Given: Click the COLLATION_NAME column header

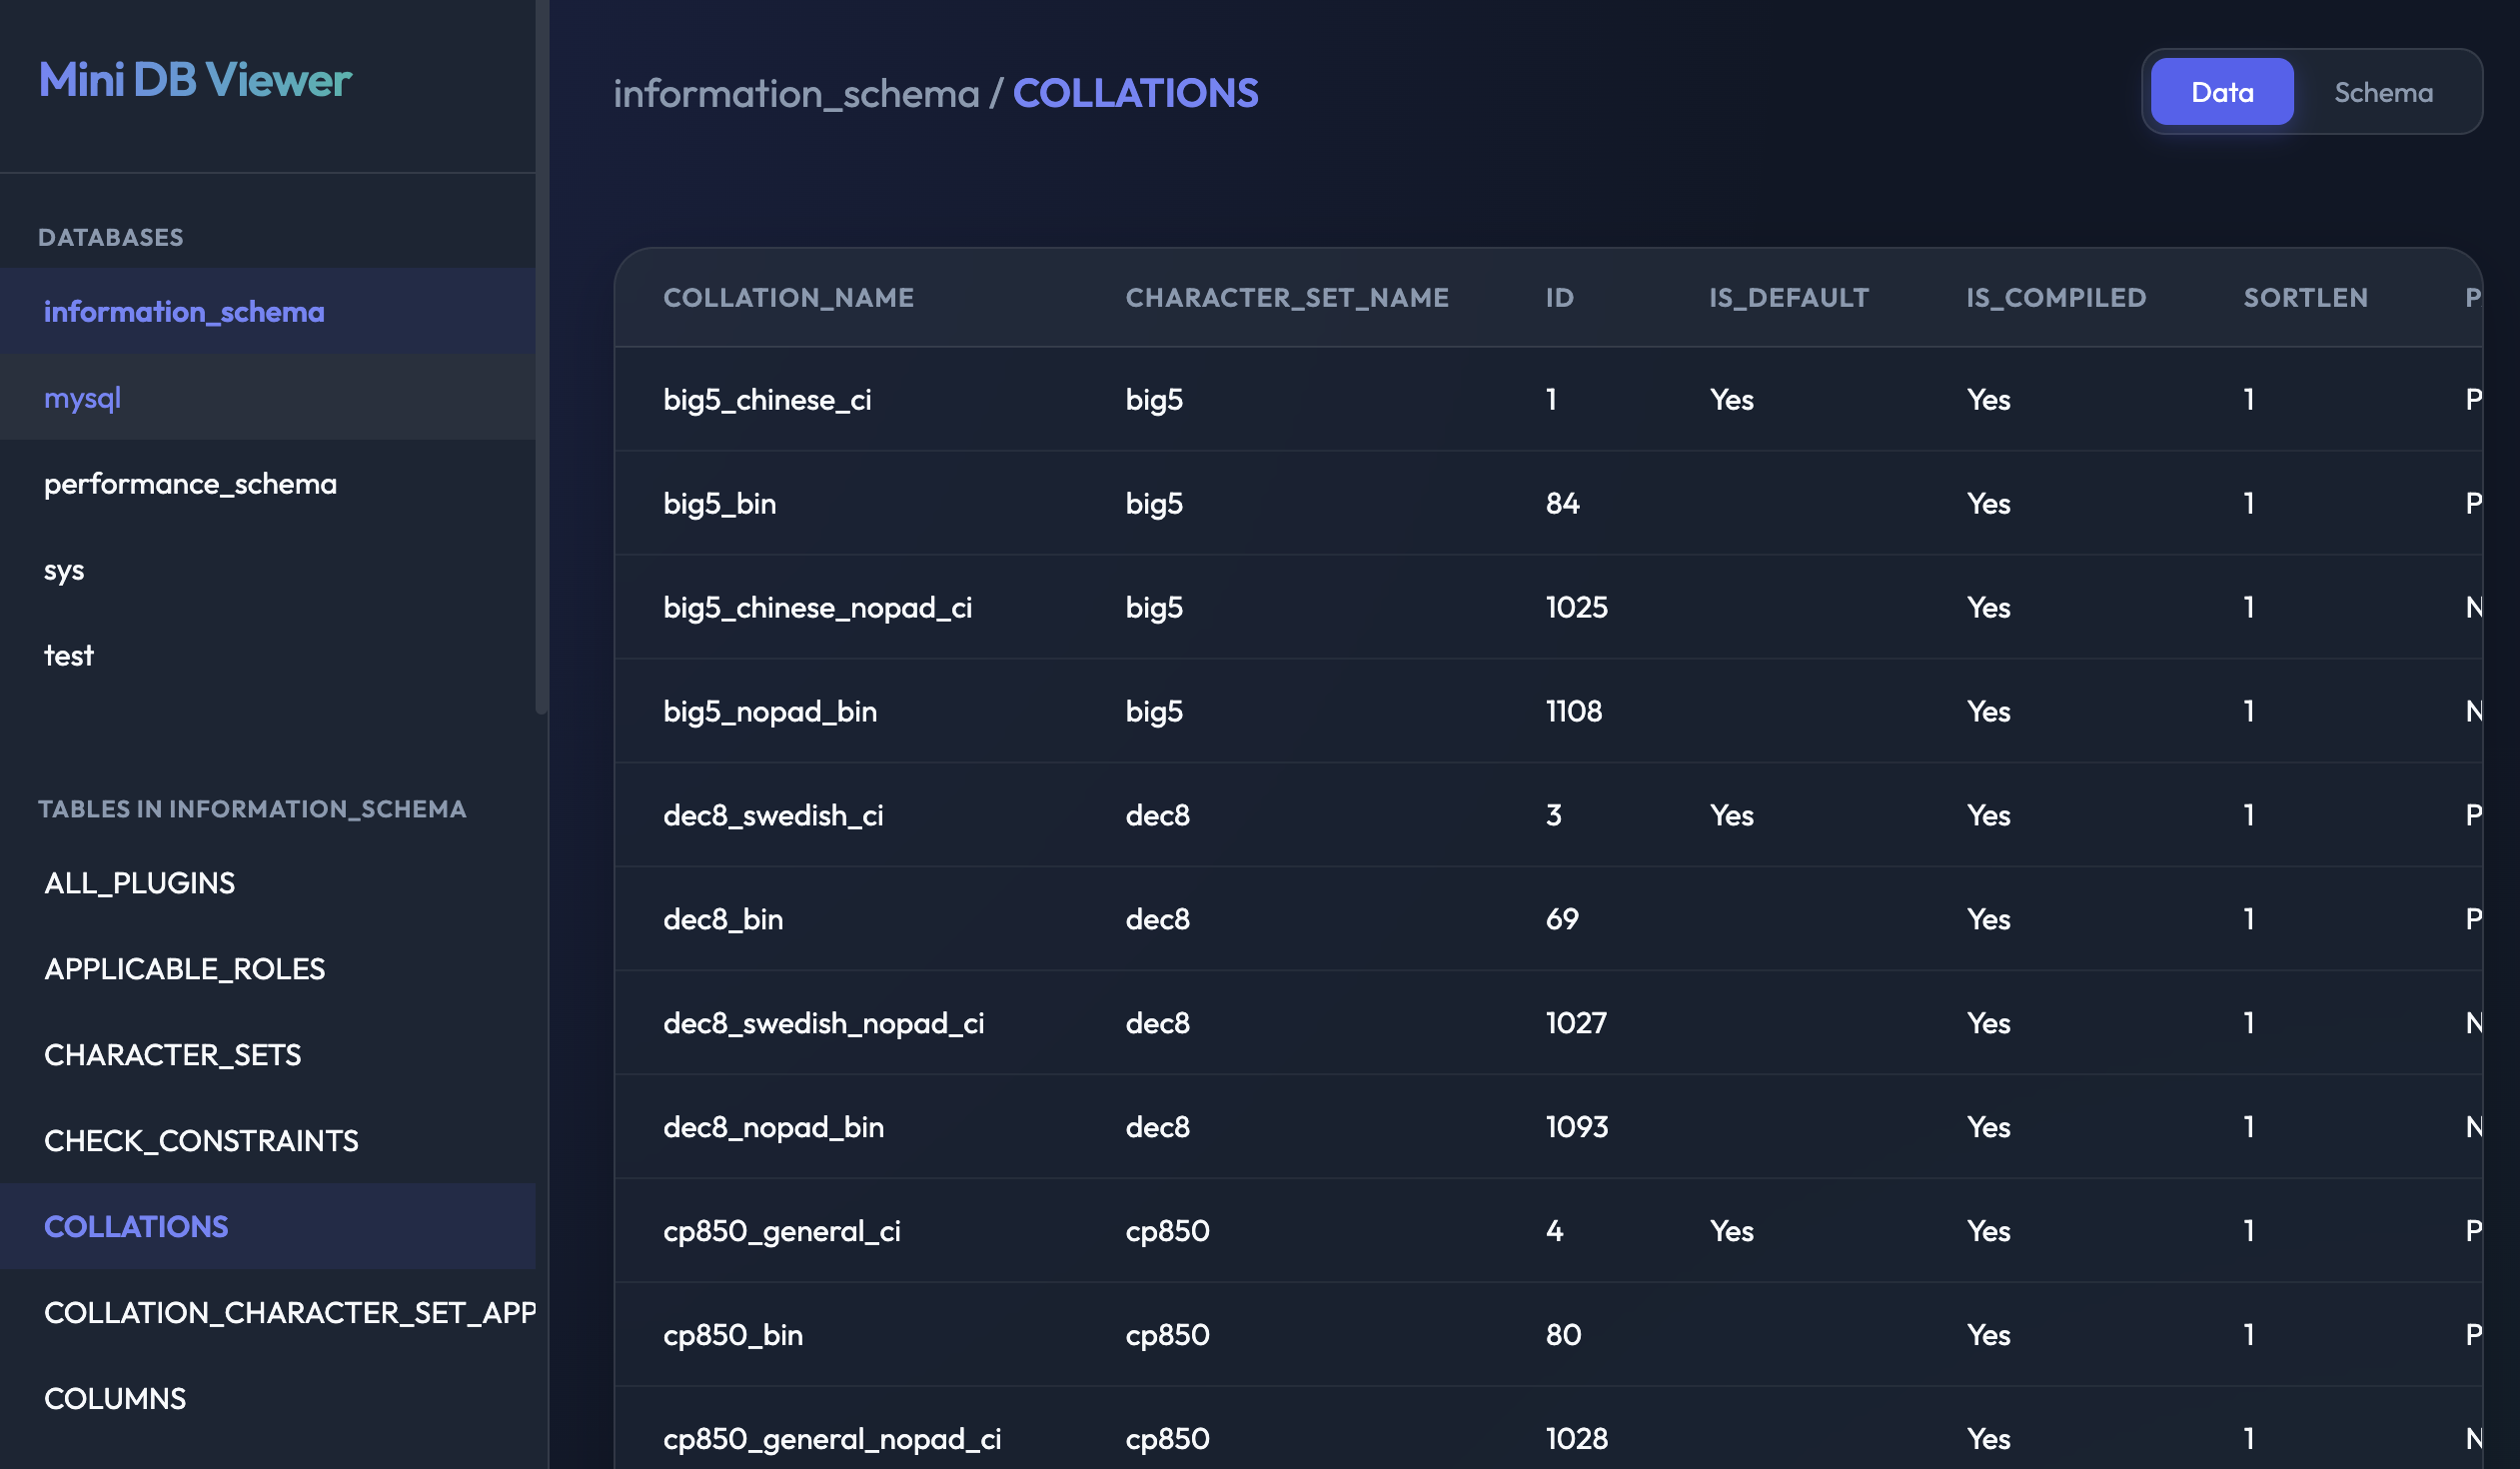Looking at the screenshot, I should pos(788,298).
